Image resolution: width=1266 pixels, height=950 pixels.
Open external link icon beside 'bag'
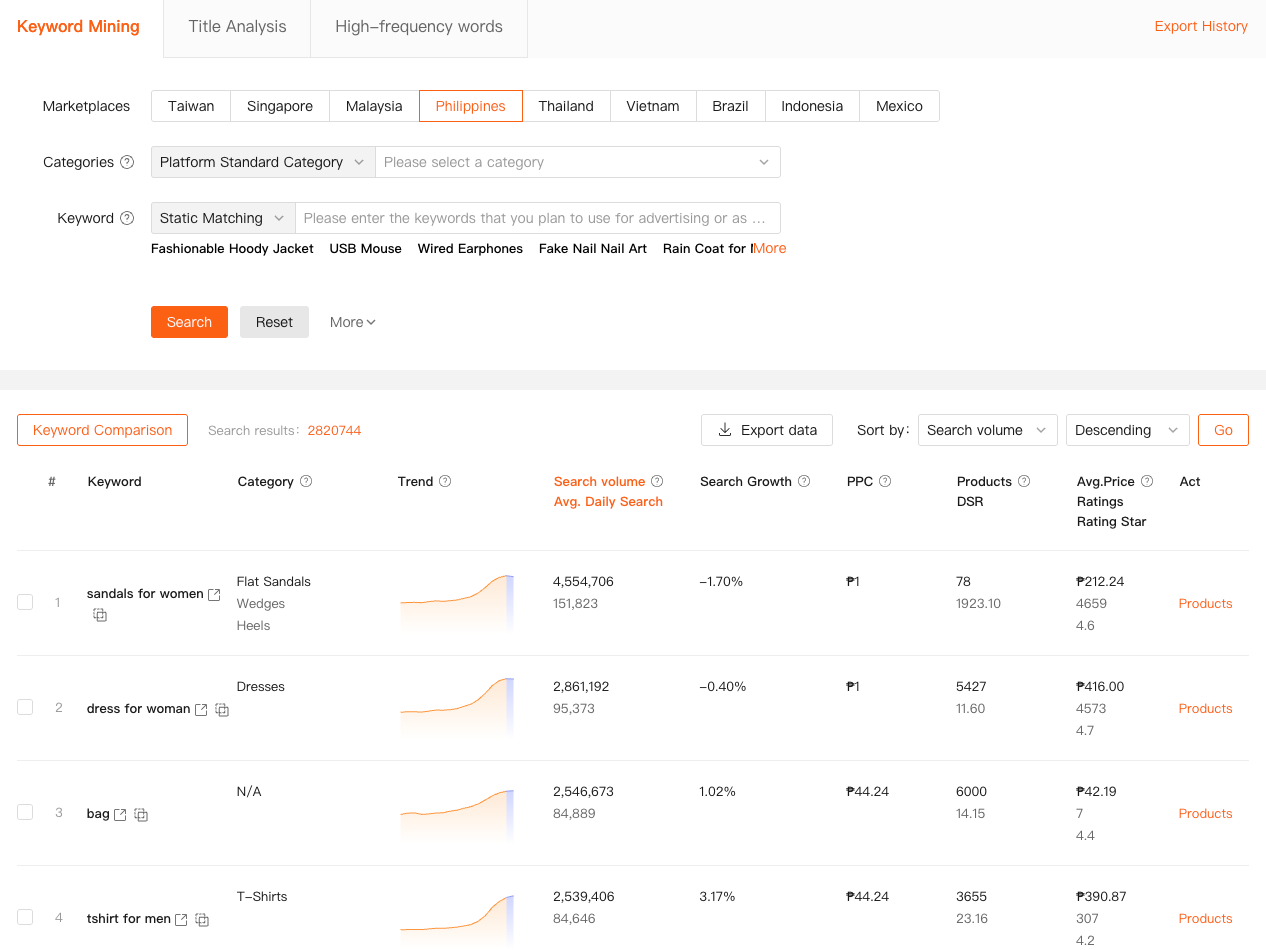[x=120, y=815]
